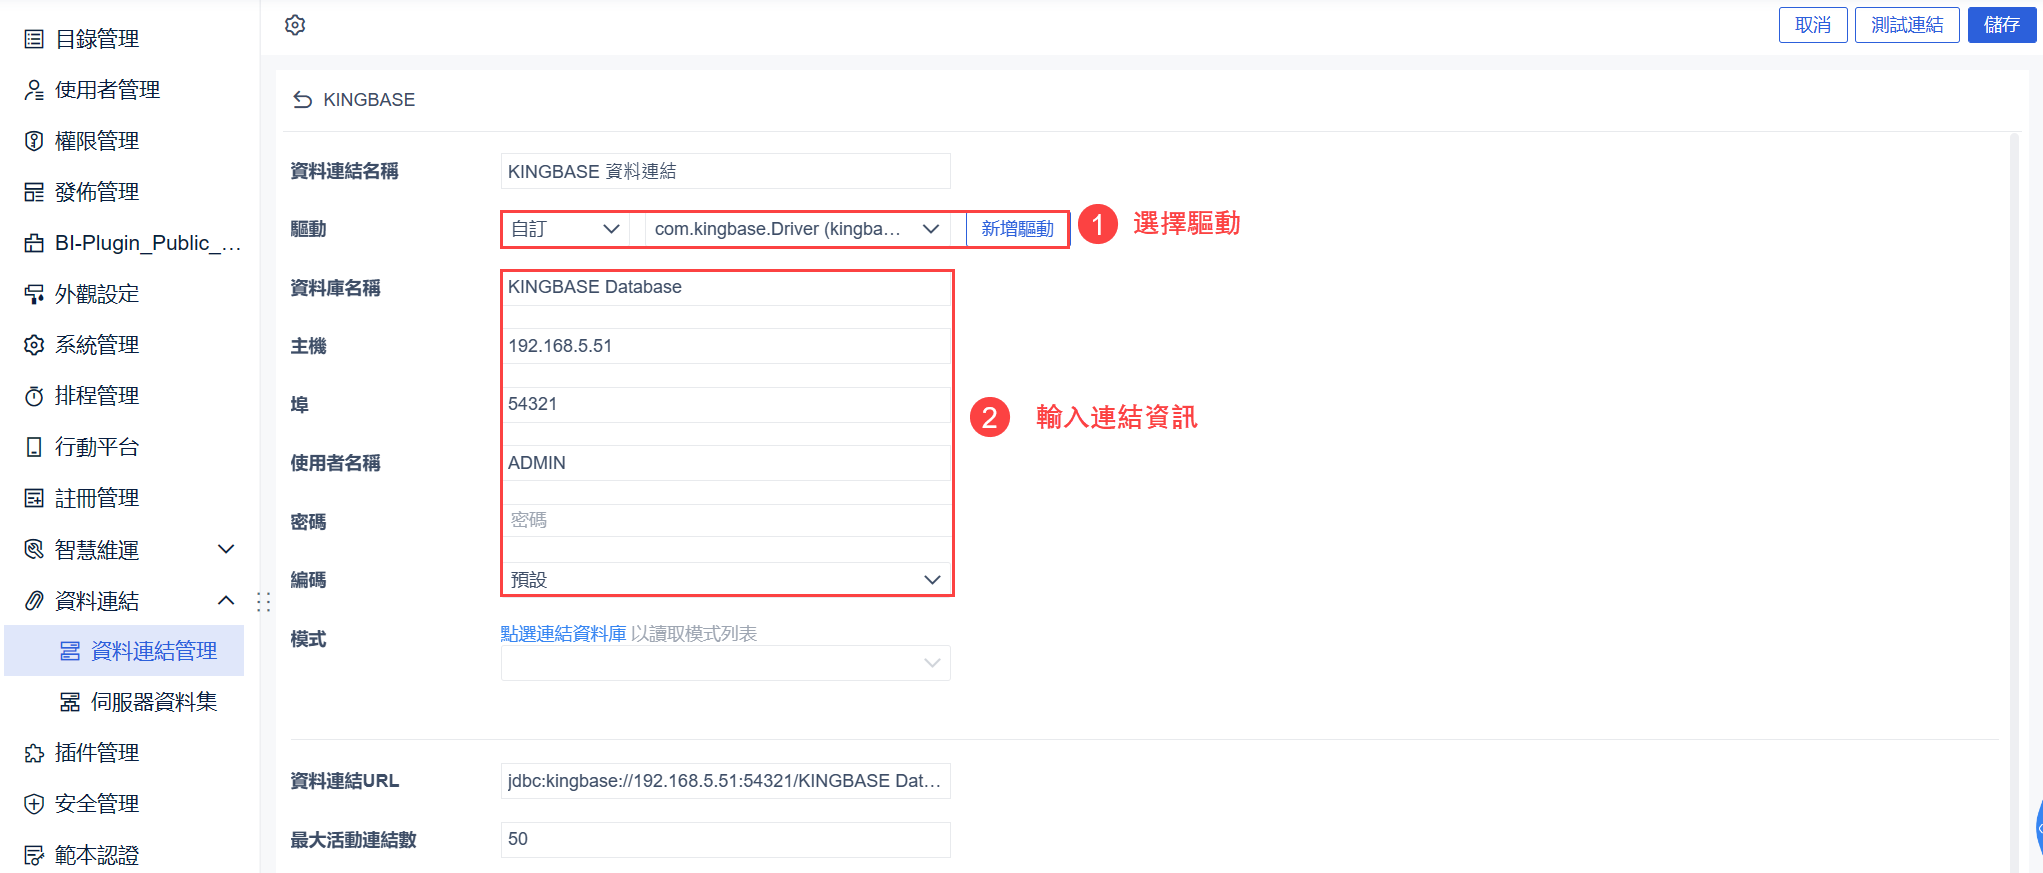Click the 點選連結資料庫 link
Screen dimensions: 2043x873
563,634
